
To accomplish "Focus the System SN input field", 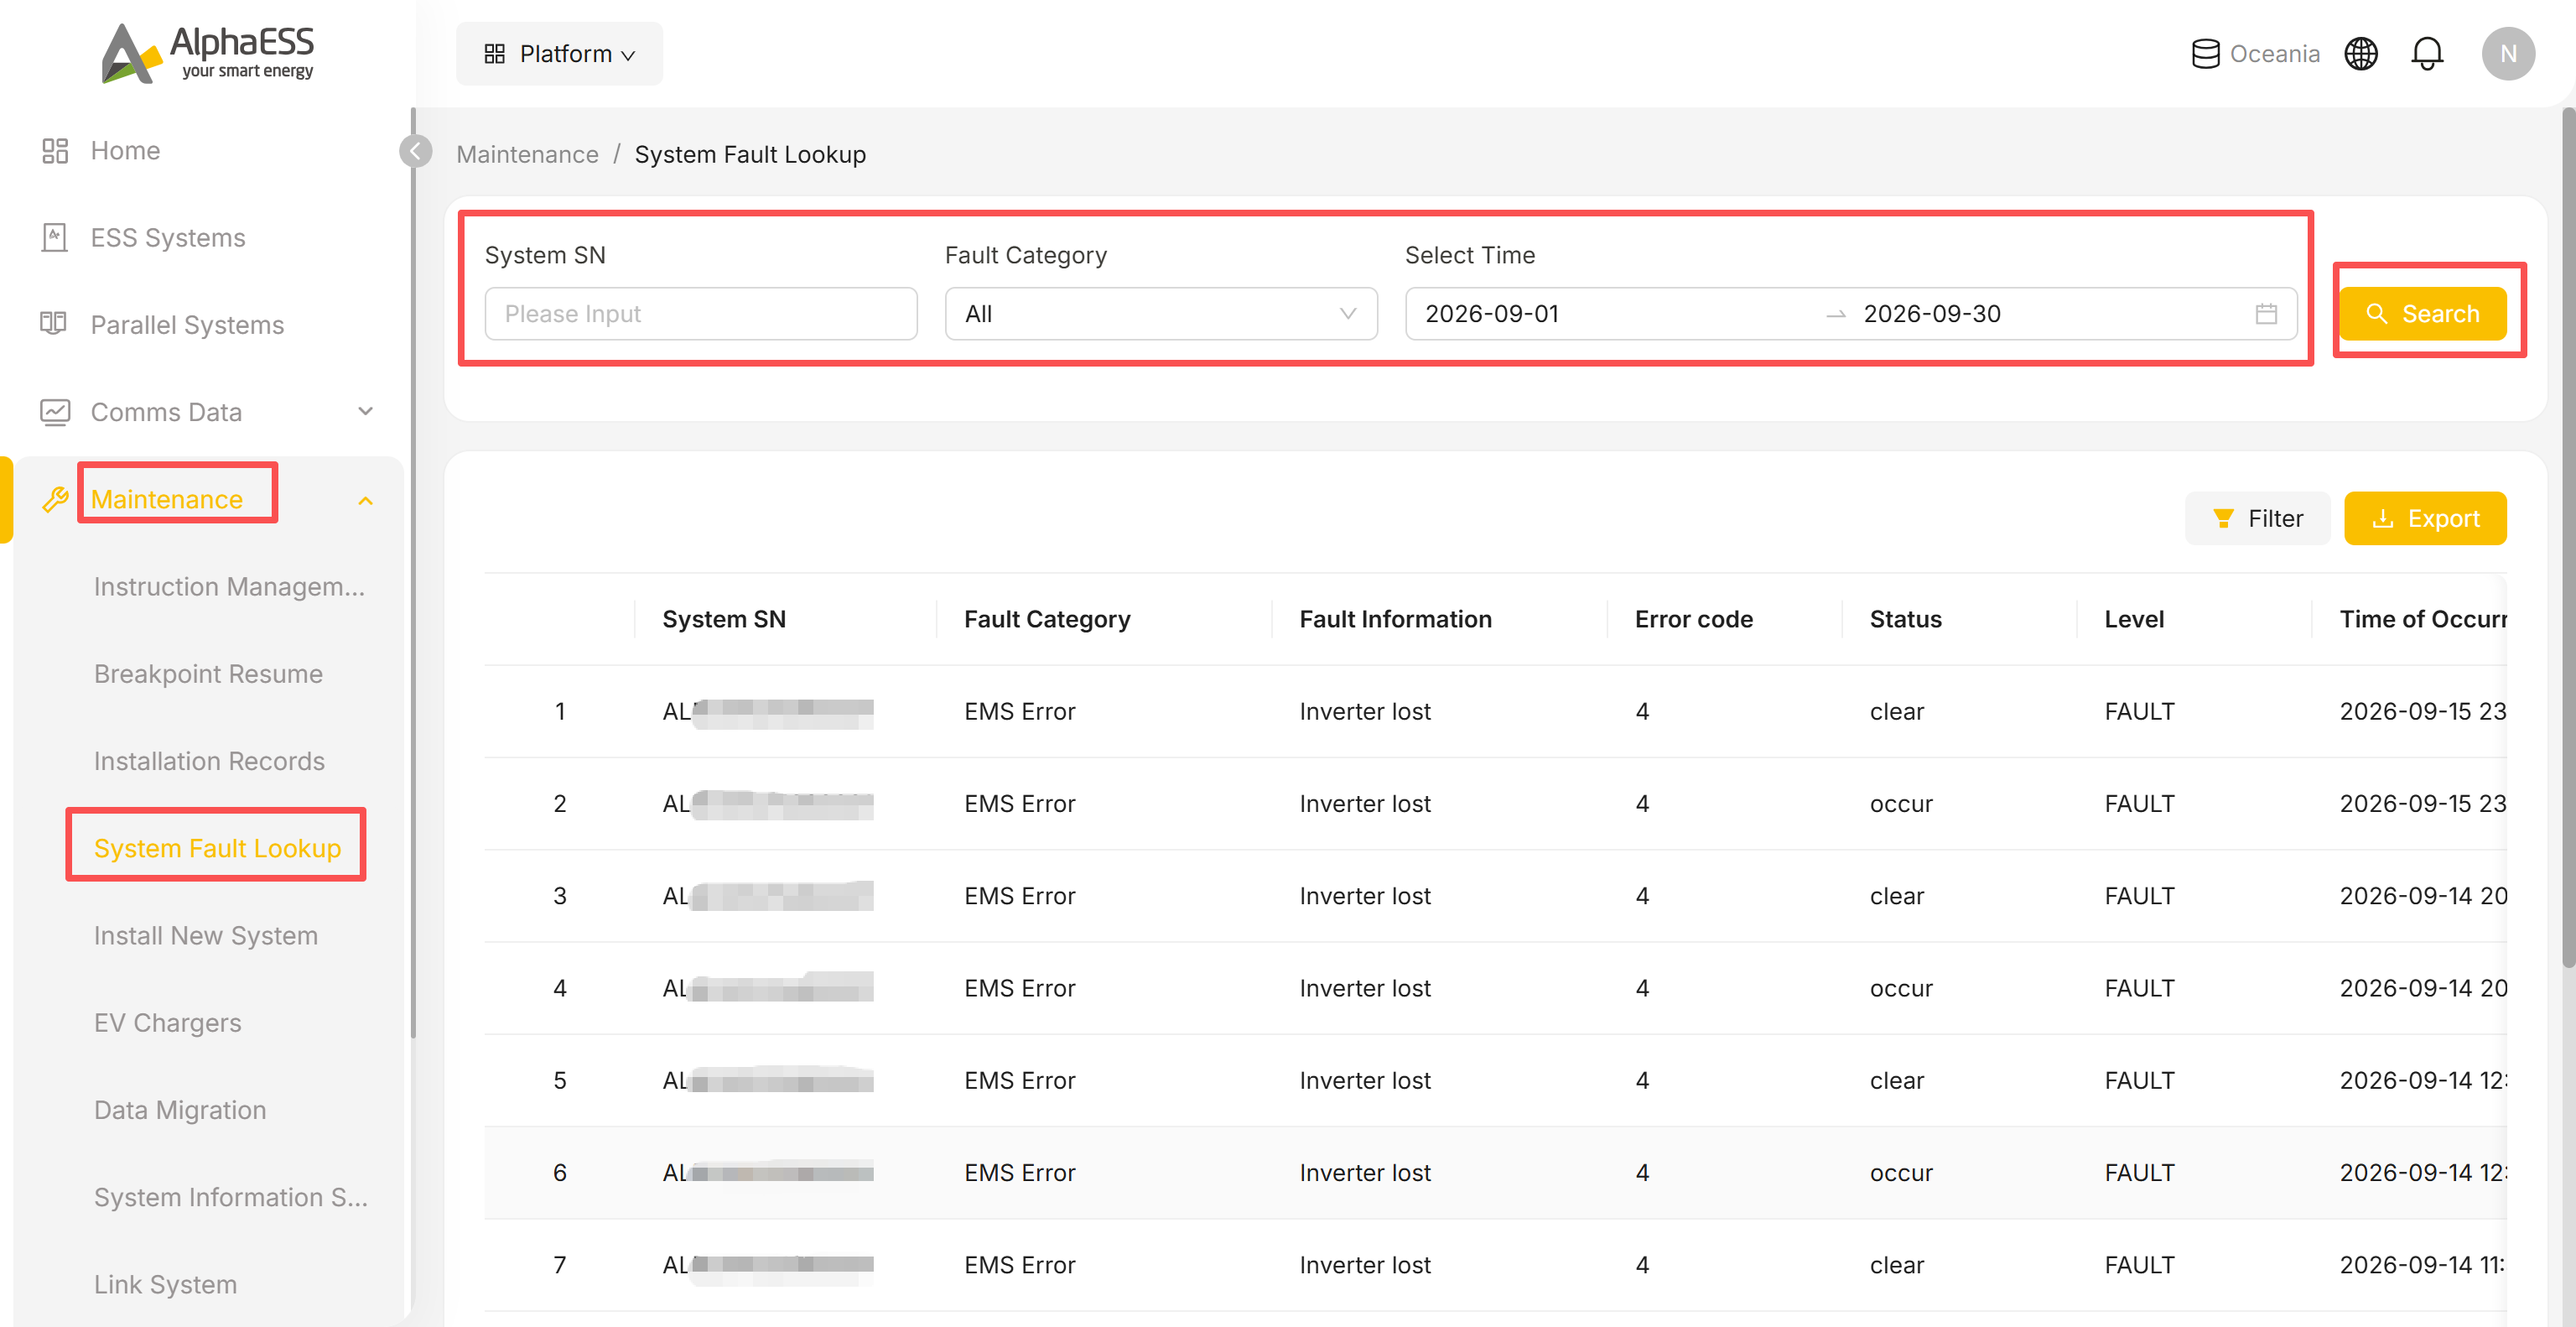I will (x=700, y=314).
